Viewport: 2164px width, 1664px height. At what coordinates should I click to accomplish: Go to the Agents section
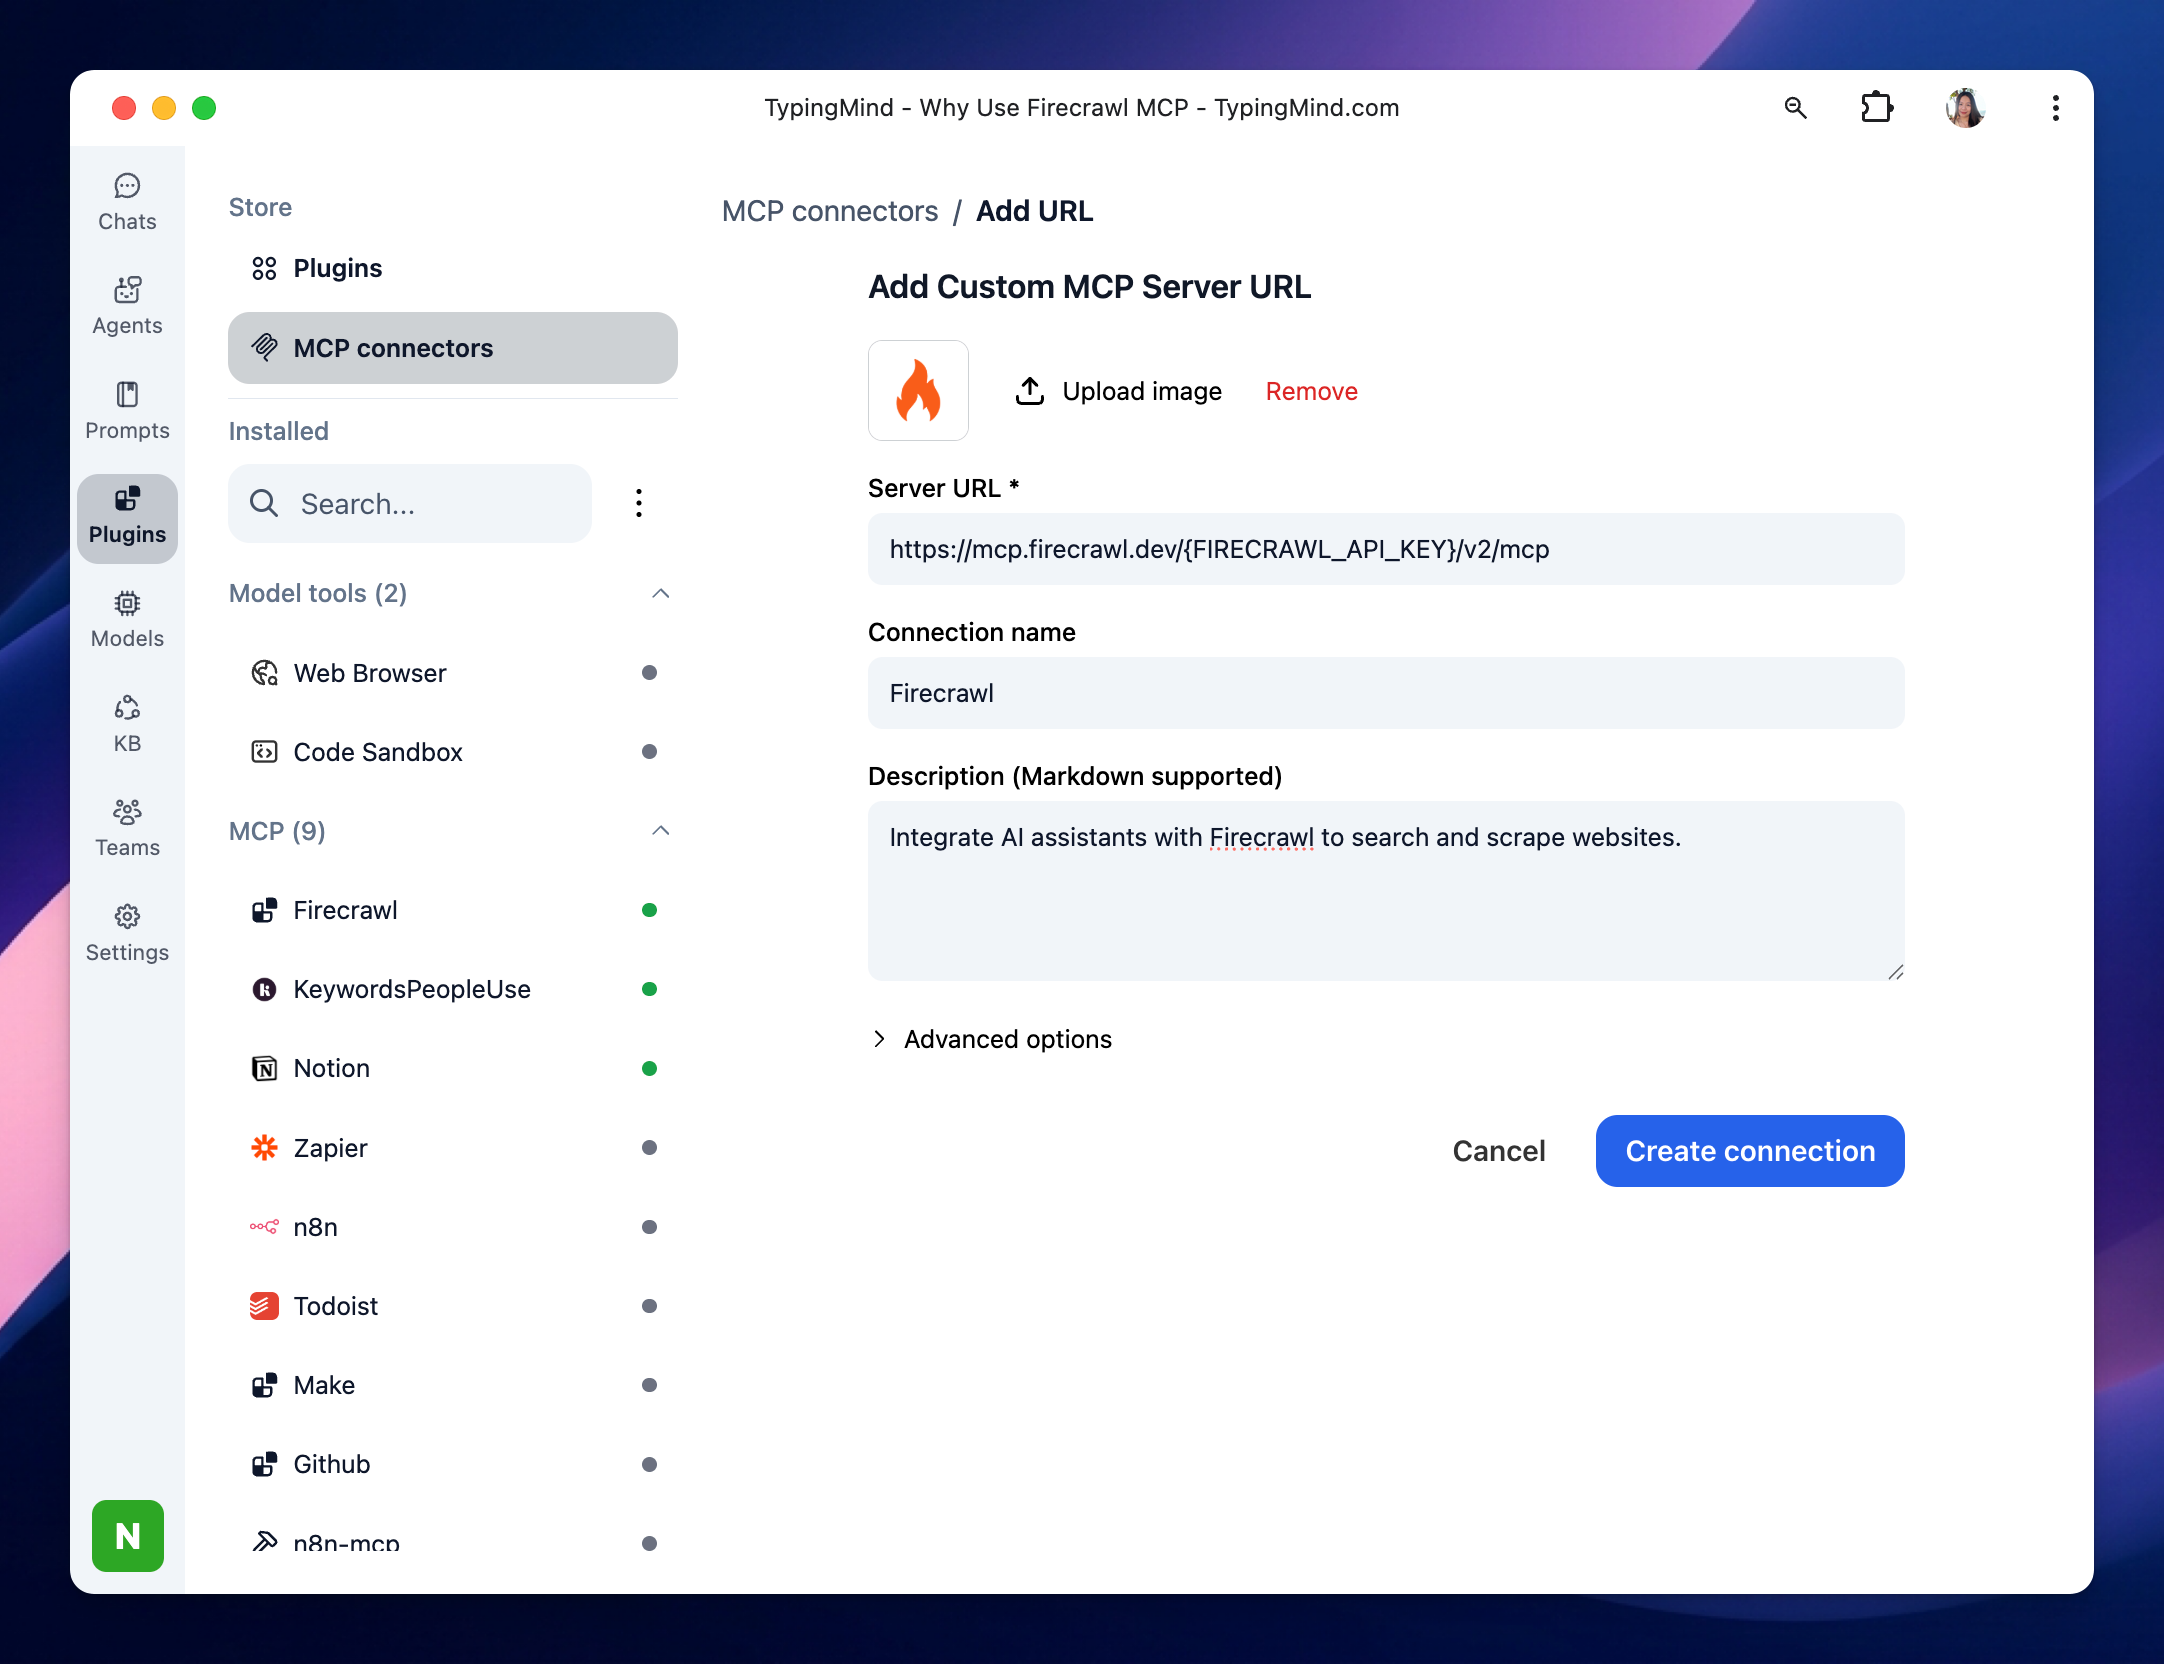(127, 306)
